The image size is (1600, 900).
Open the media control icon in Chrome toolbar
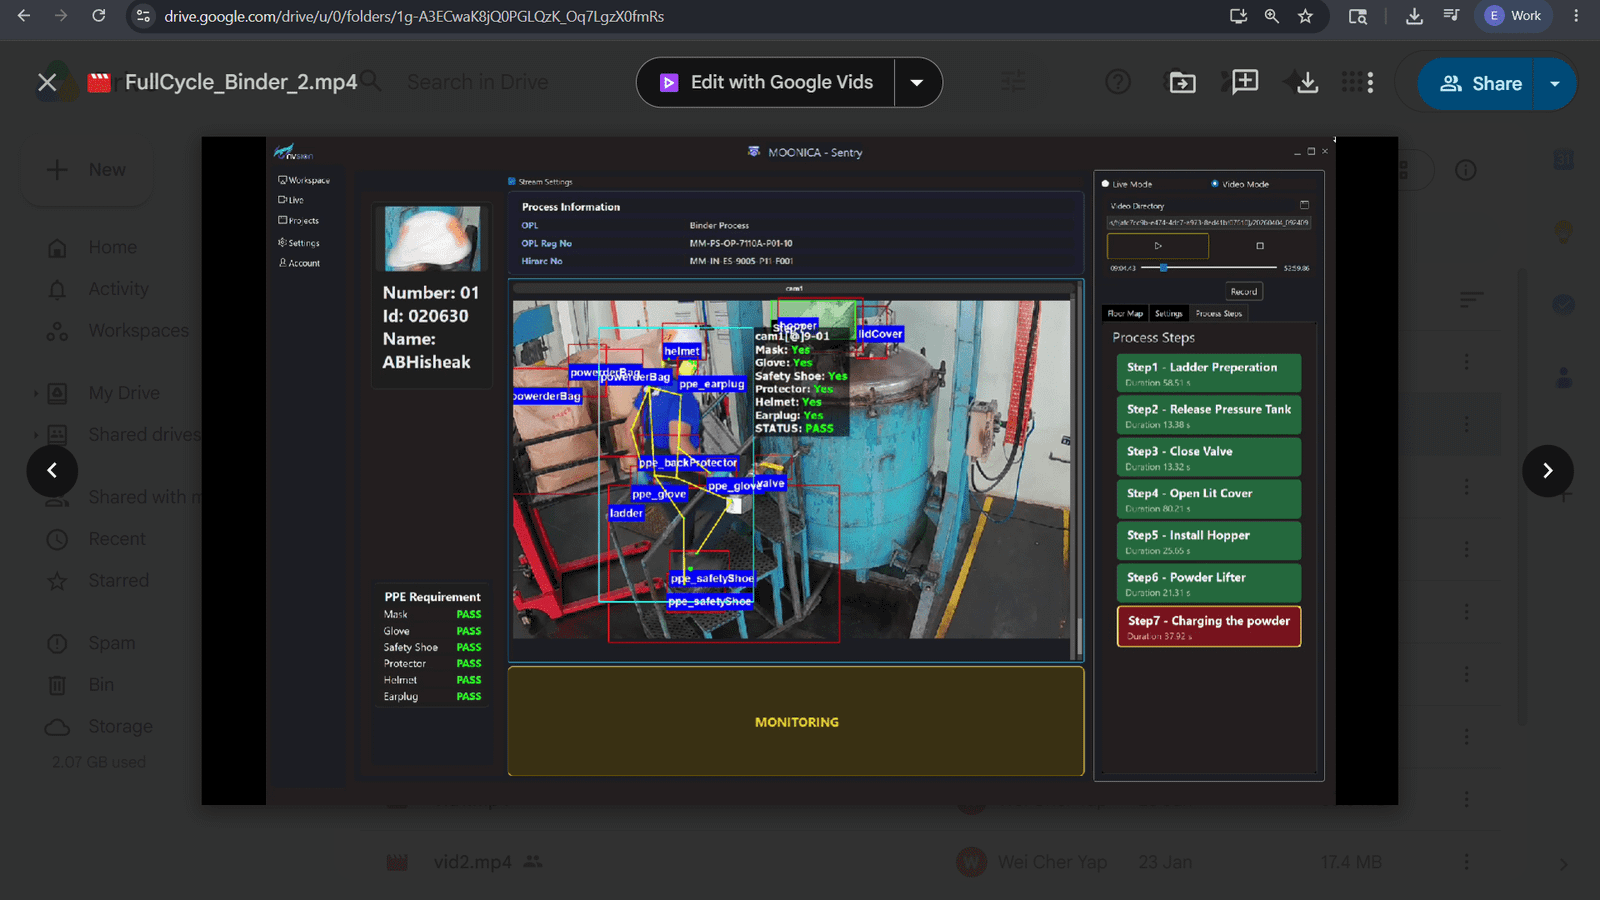[1451, 16]
